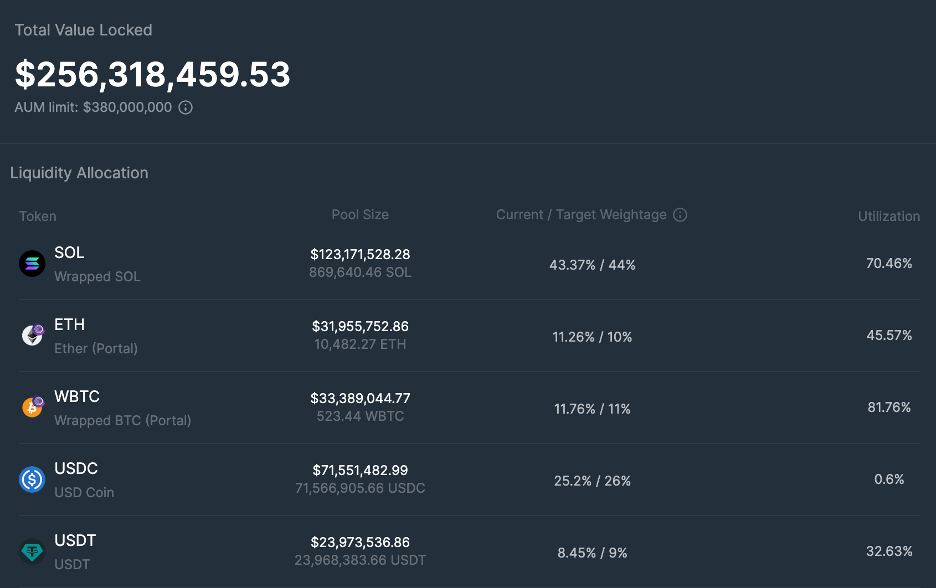Click the USD Coin token name
Screen dimensions: 936x588
coord(84,493)
